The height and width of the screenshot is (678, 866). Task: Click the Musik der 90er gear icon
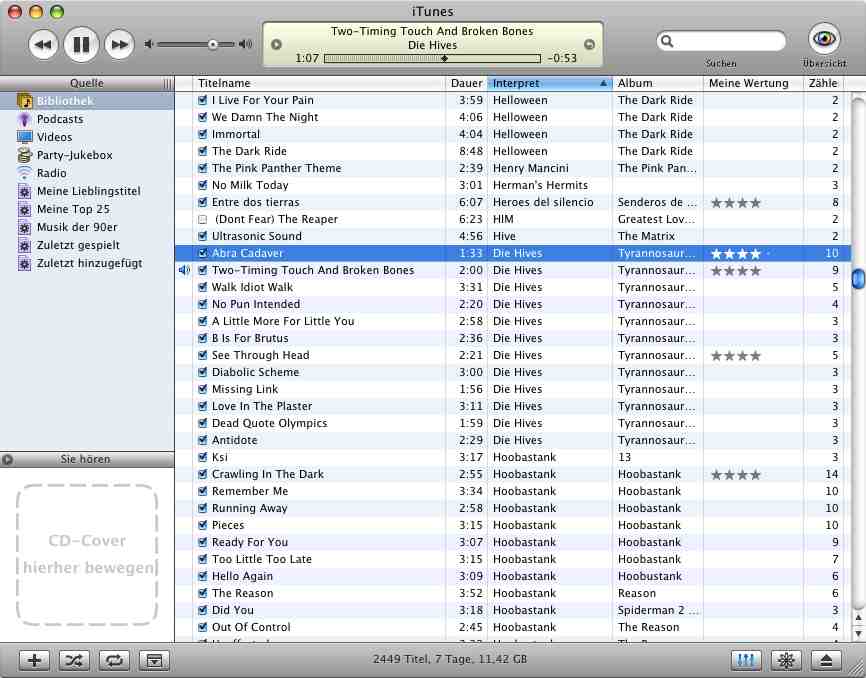pos(24,227)
